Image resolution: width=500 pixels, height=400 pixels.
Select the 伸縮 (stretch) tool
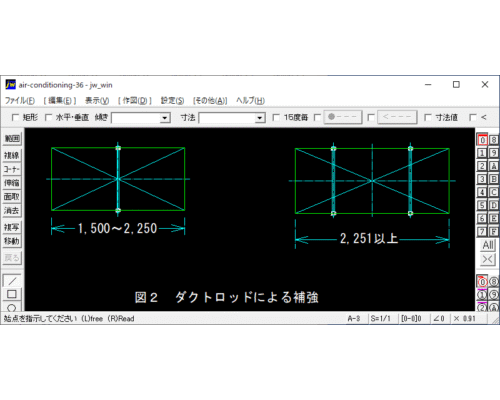click(x=12, y=183)
